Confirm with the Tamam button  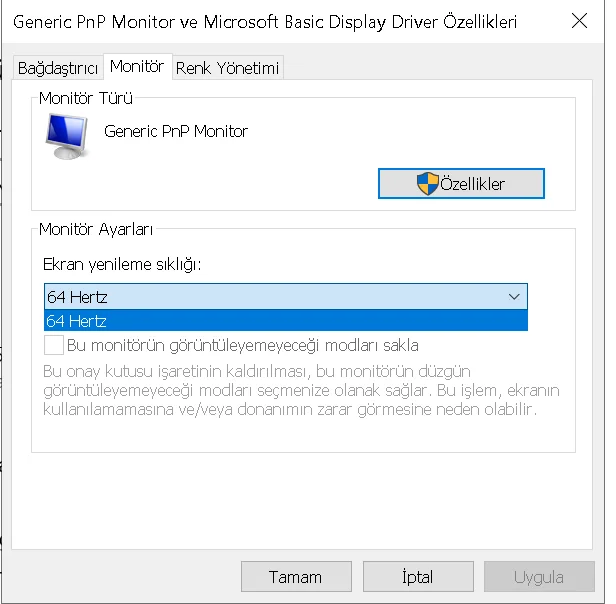(295, 577)
